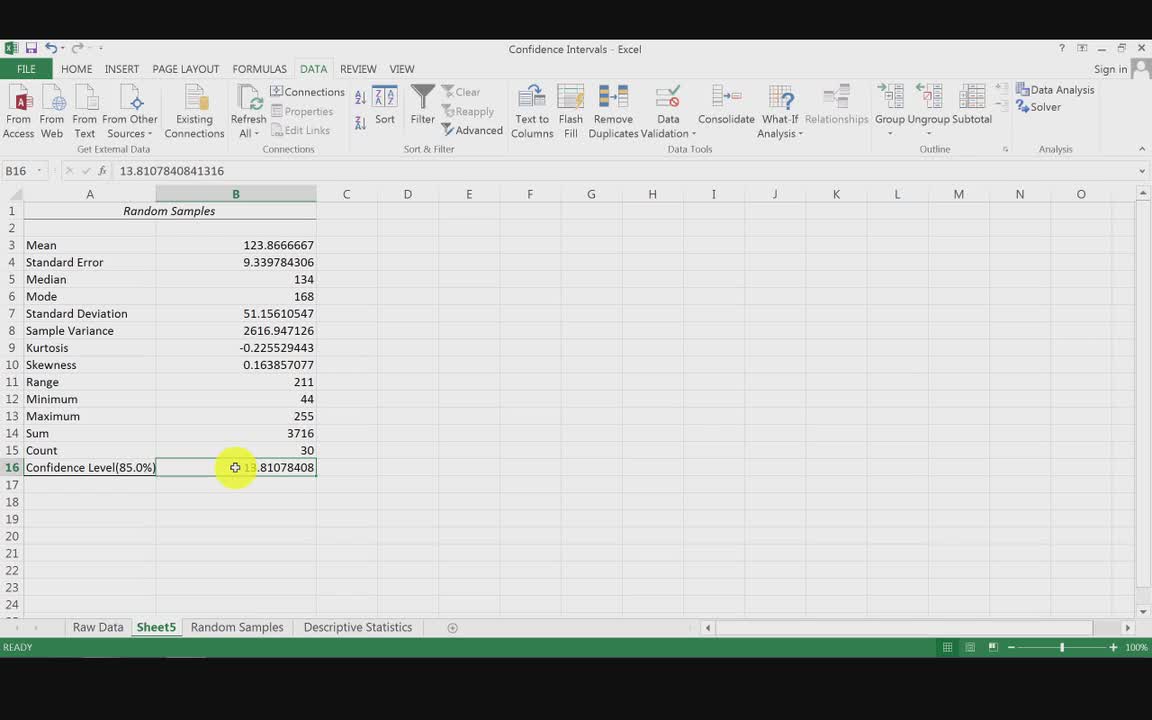Click the Flash Fill icon
This screenshot has width=1152, height=720.
click(x=571, y=111)
